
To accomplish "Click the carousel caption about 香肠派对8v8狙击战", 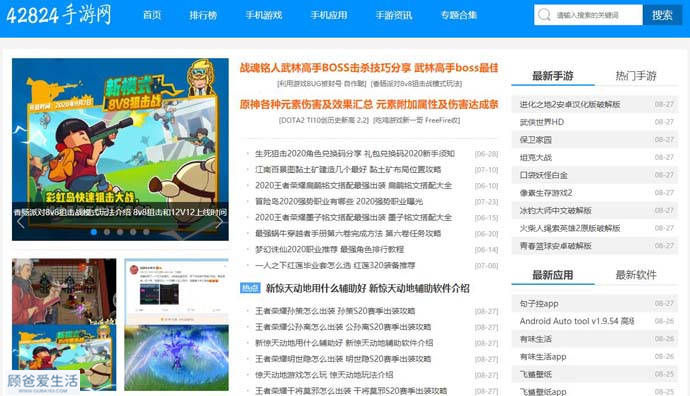I will click(x=120, y=212).
